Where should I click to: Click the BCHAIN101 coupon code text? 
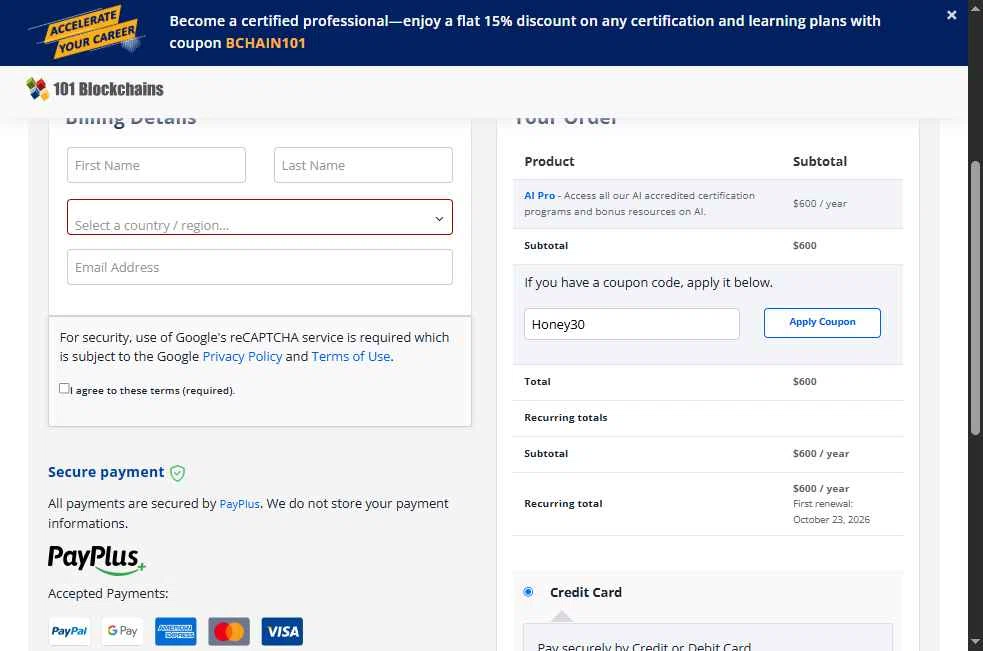coord(265,43)
